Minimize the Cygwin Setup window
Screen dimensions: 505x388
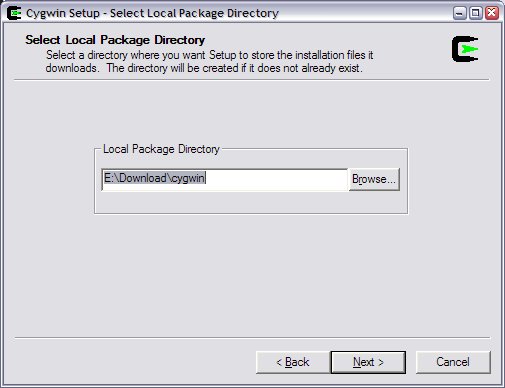(460, 13)
